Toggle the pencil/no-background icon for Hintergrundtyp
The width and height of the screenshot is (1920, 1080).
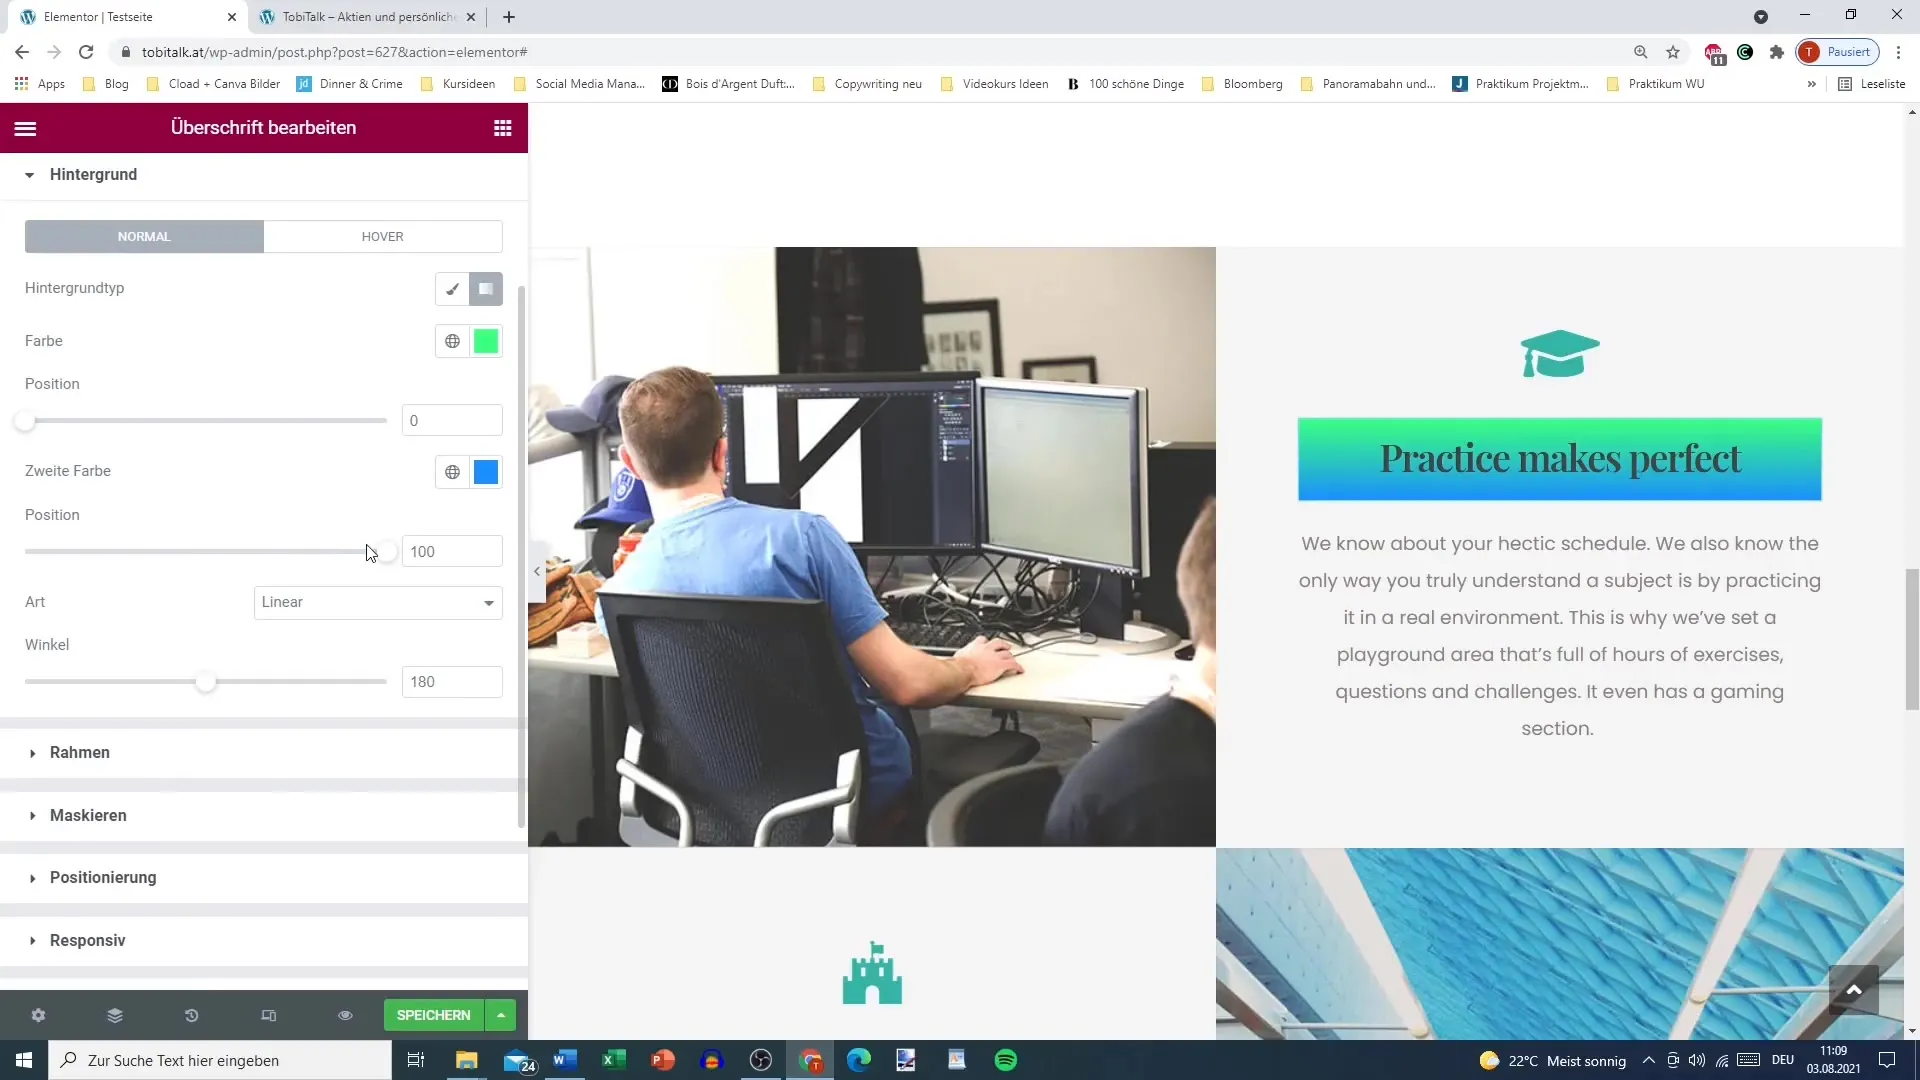(x=454, y=287)
